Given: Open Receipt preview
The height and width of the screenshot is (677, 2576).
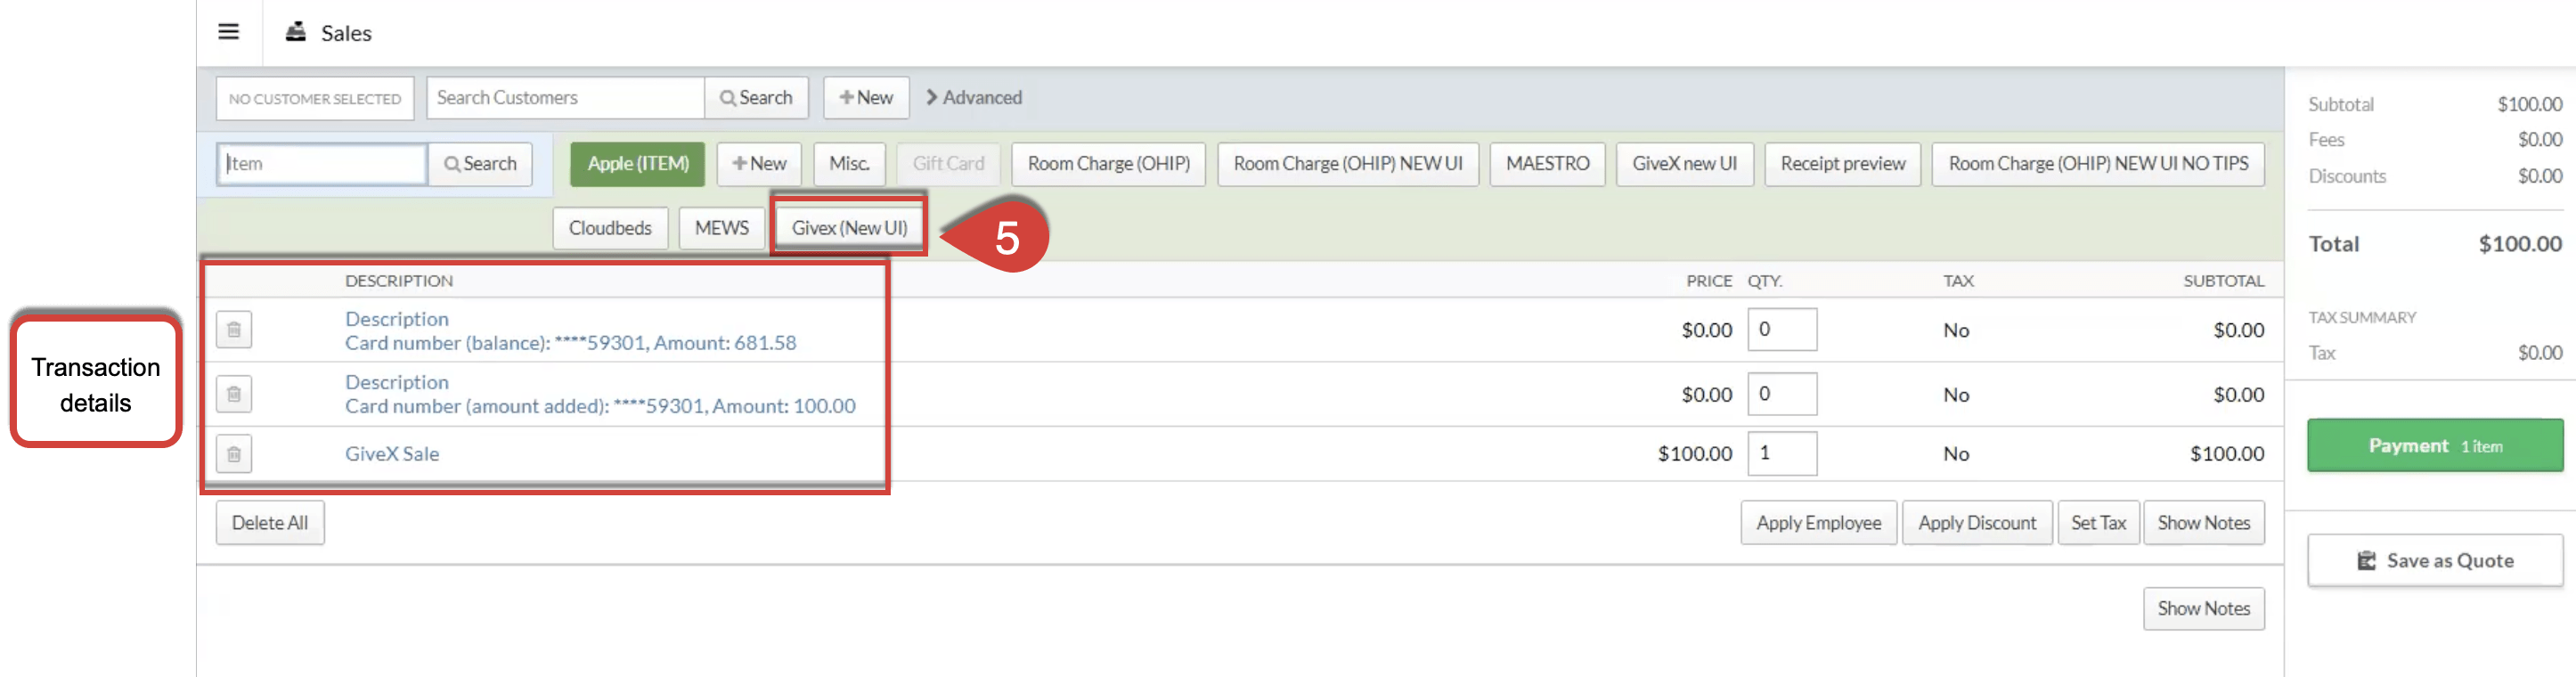Looking at the screenshot, I should click(1843, 164).
